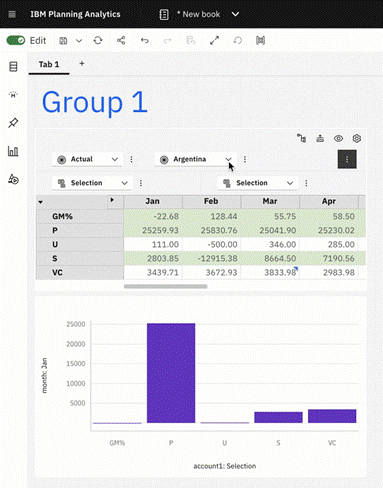This screenshot has width=383, height=488.
Task: Click the save icon in toolbar
Action: 63,41
